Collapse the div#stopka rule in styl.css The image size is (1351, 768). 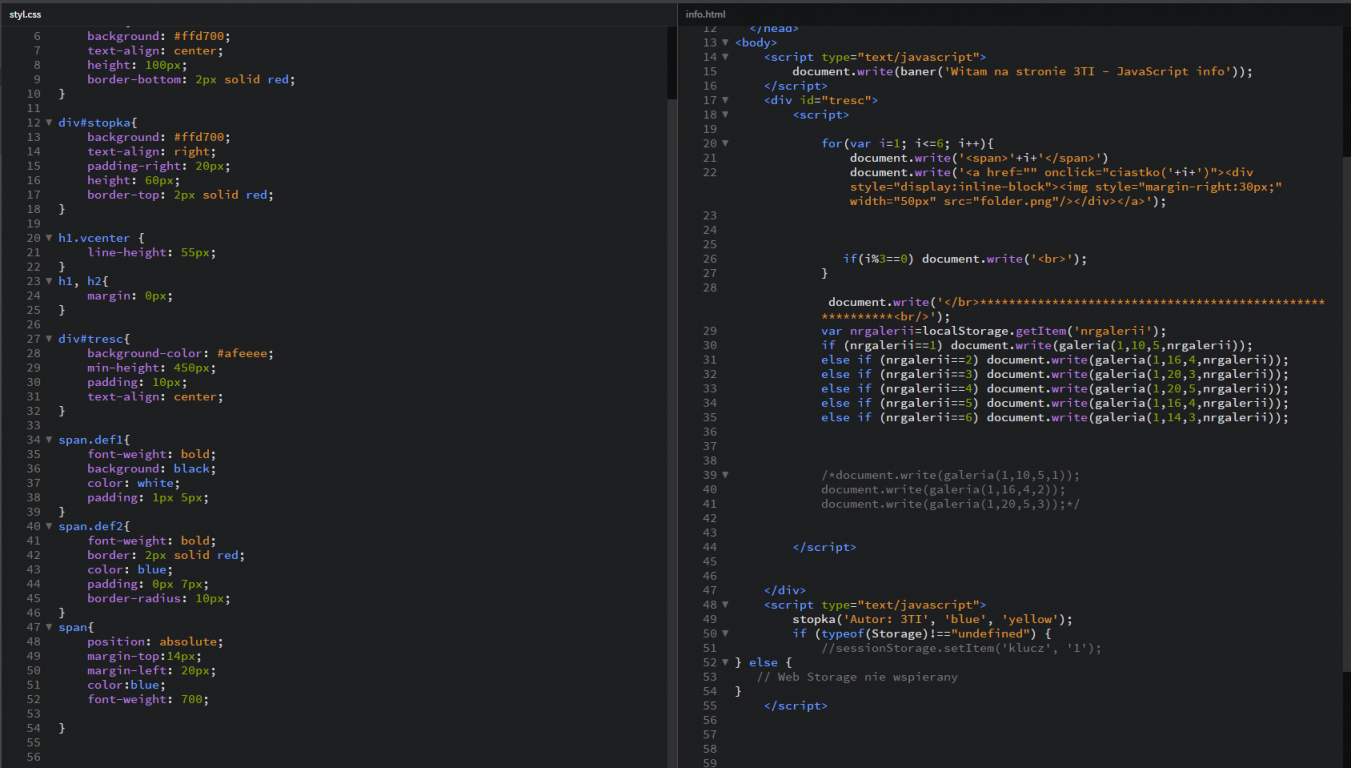(x=49, y=123)
